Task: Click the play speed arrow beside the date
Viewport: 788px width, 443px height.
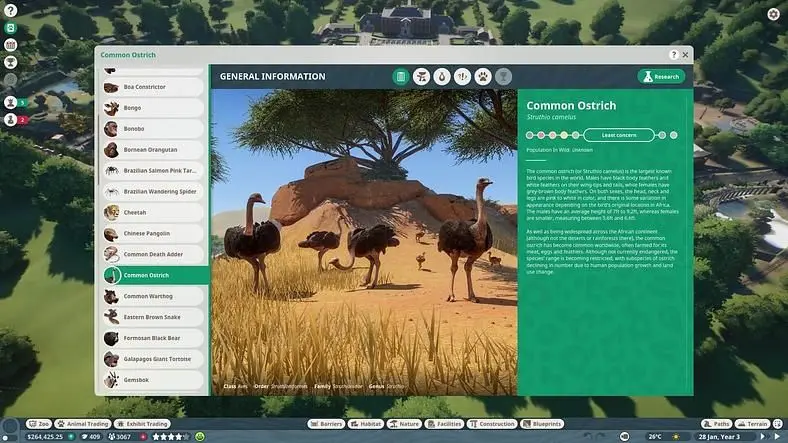Action: [x=762, y=437]
